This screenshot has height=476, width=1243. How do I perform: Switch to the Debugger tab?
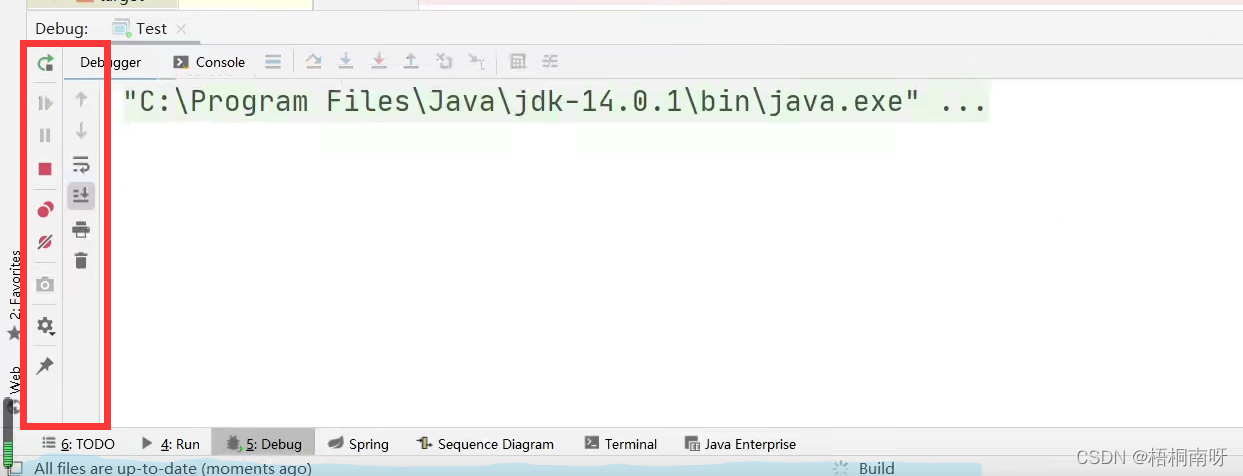pyautogui.click(x=110, y=62)
